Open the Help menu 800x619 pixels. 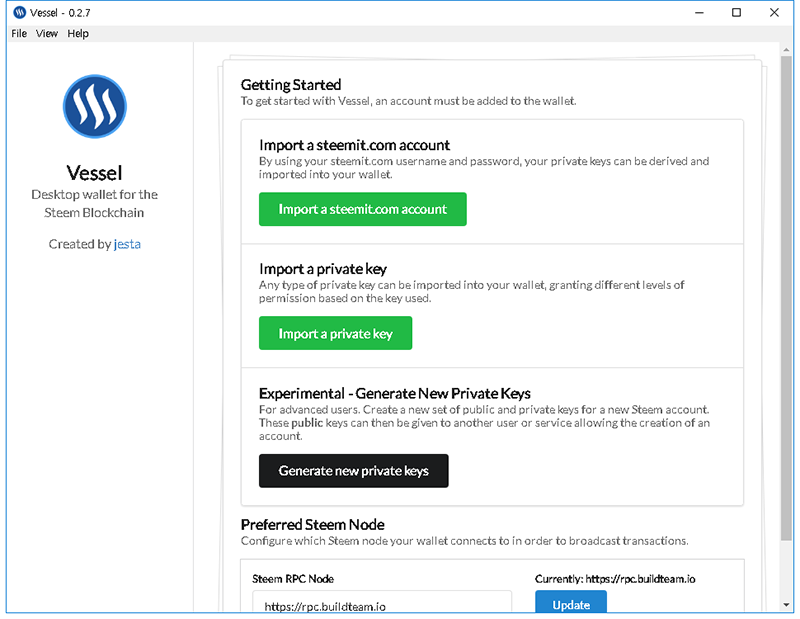[x=78, y=34]
